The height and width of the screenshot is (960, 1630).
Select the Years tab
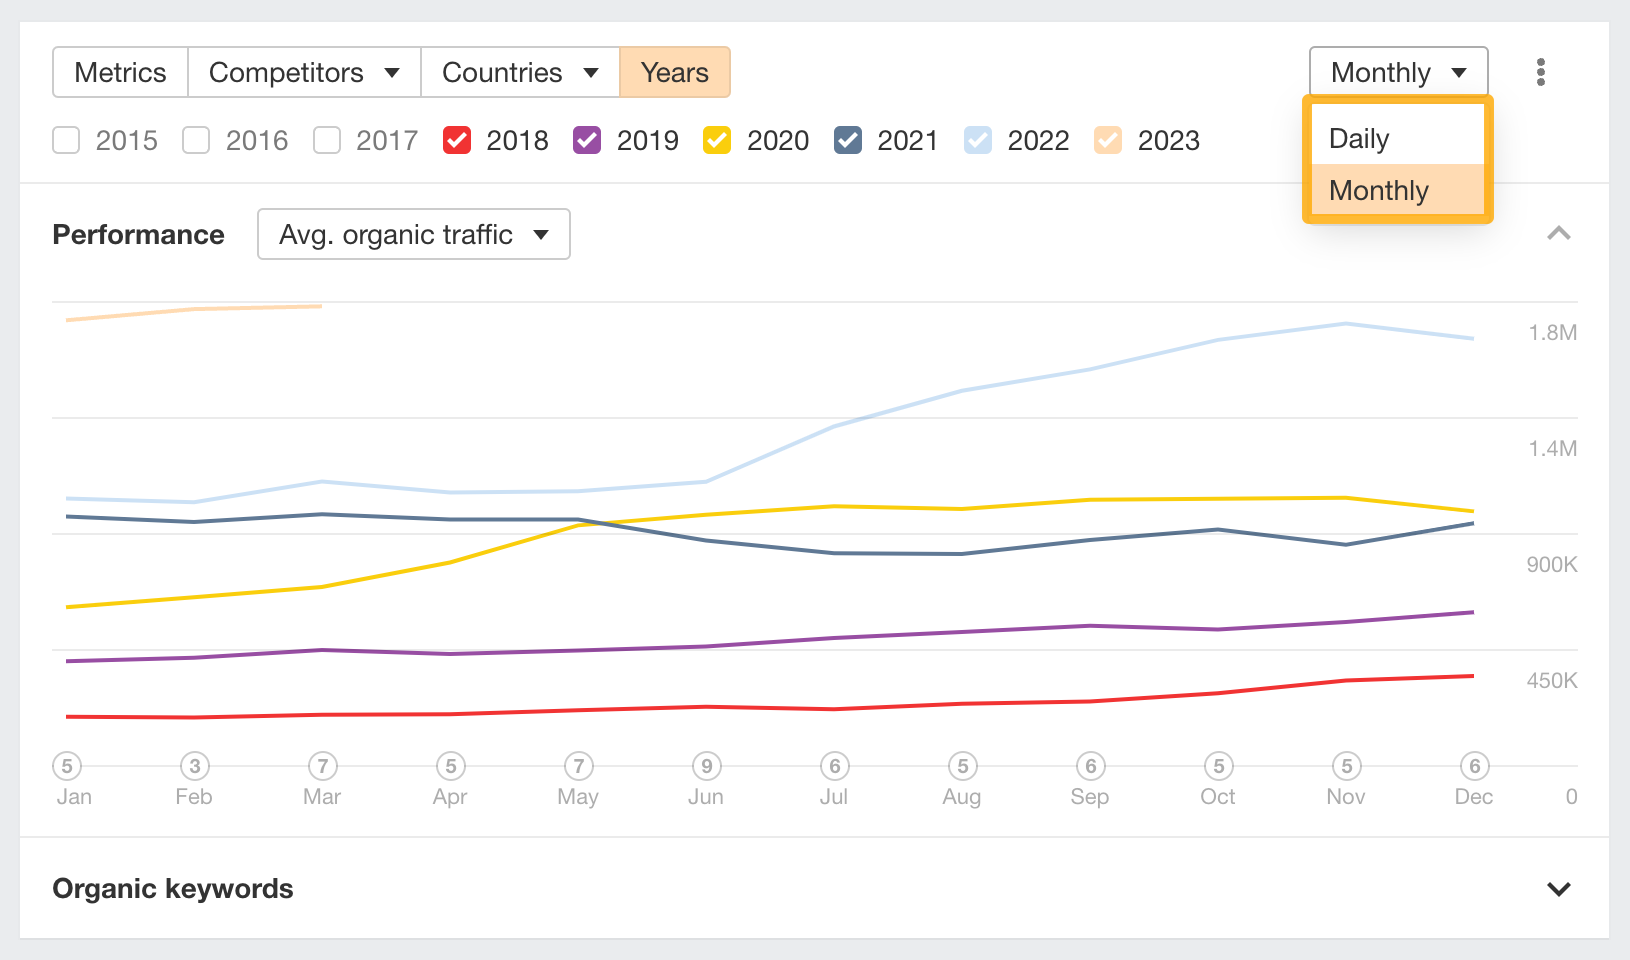click(675, 72)
